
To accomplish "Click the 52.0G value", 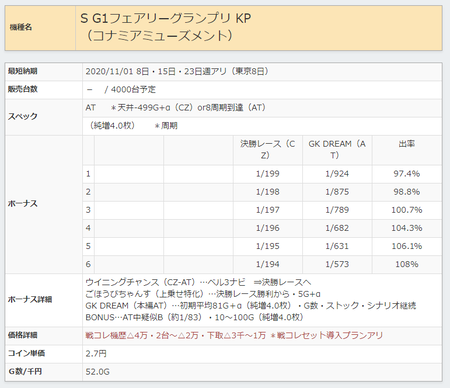I will click(x=97, y=372).
